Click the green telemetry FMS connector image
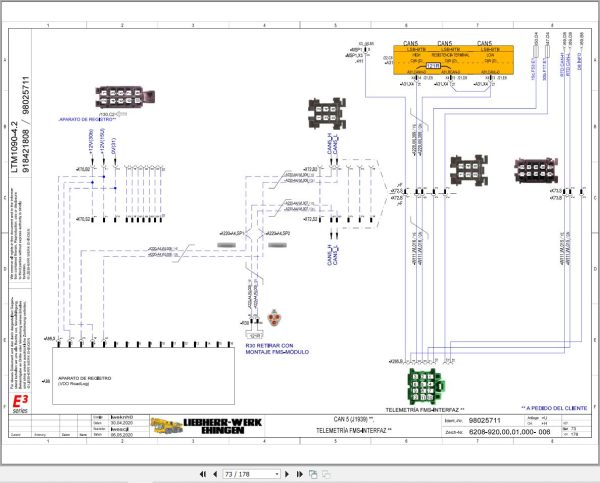This screenshot has width=600, height=483. click(426, 387)
